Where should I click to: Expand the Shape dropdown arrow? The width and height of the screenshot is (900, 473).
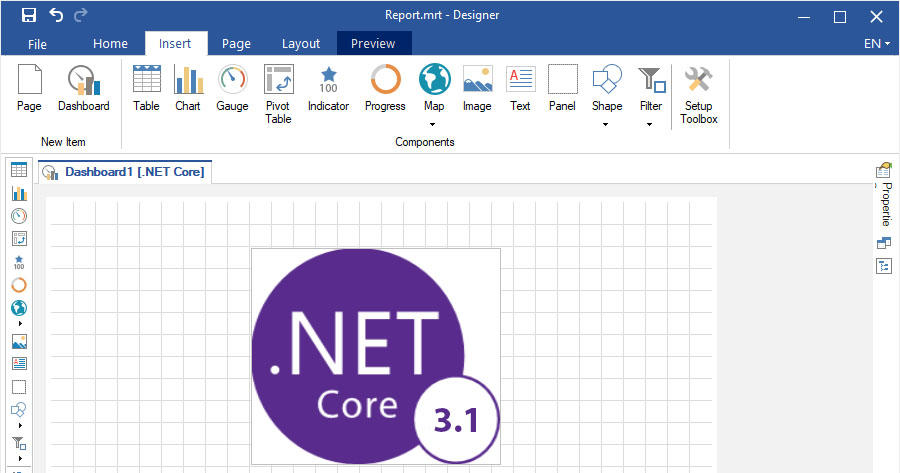coord(606,125)
